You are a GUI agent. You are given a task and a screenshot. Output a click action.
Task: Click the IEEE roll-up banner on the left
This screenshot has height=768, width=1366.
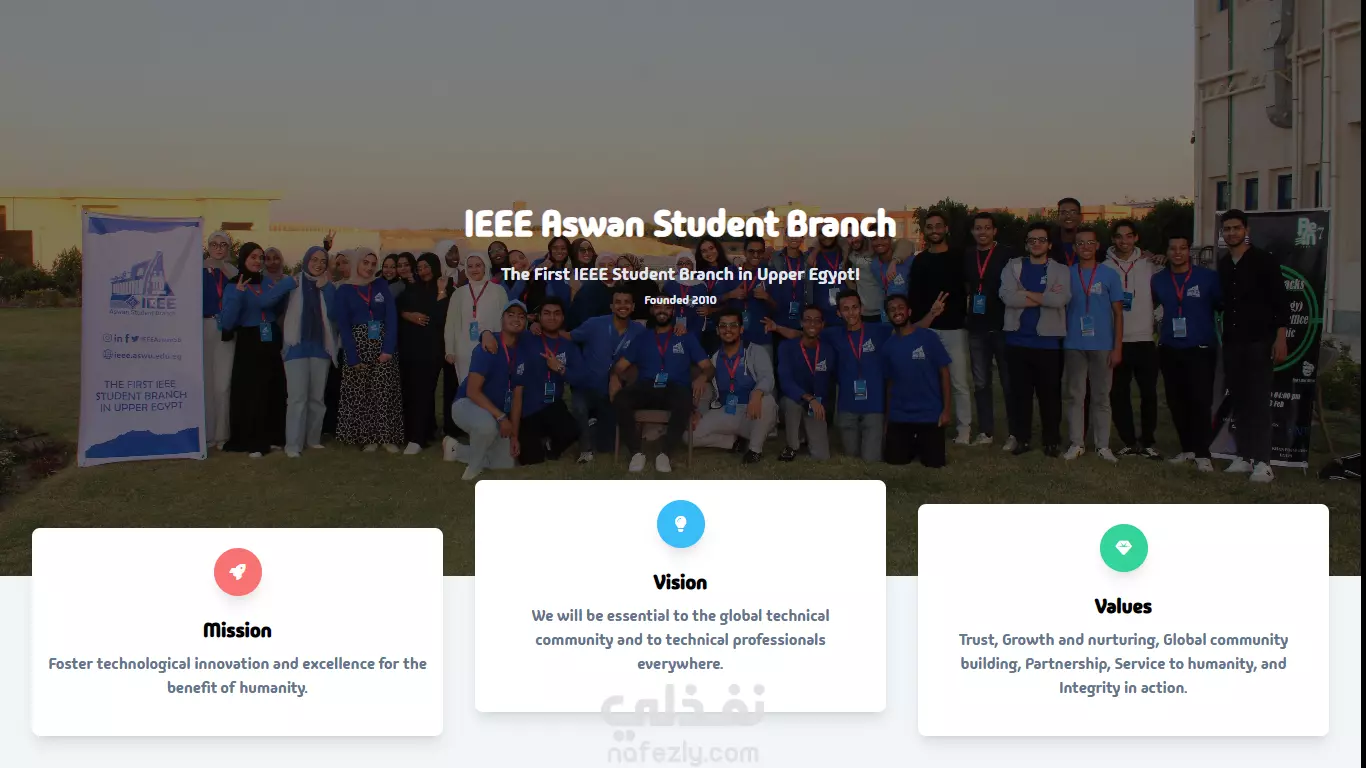(x=141, y=339)
